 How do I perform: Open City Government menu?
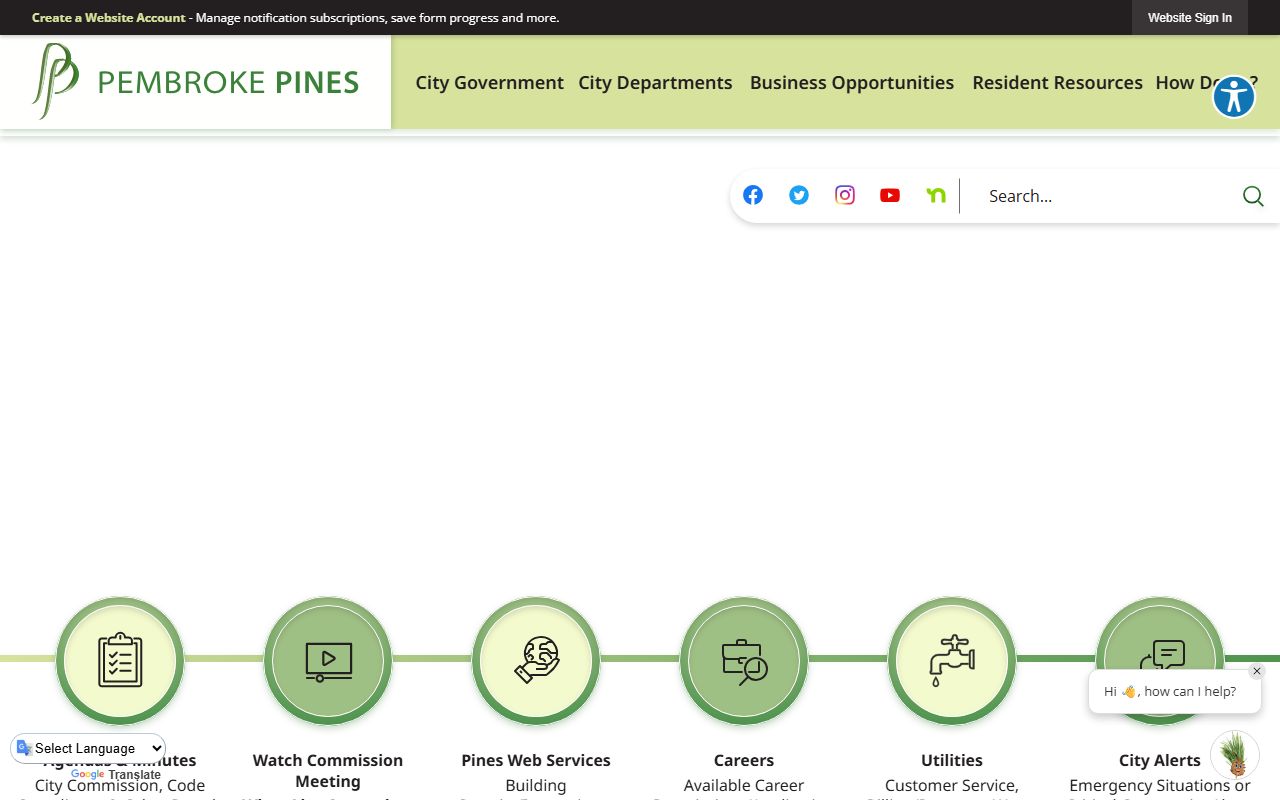[490, 83]
